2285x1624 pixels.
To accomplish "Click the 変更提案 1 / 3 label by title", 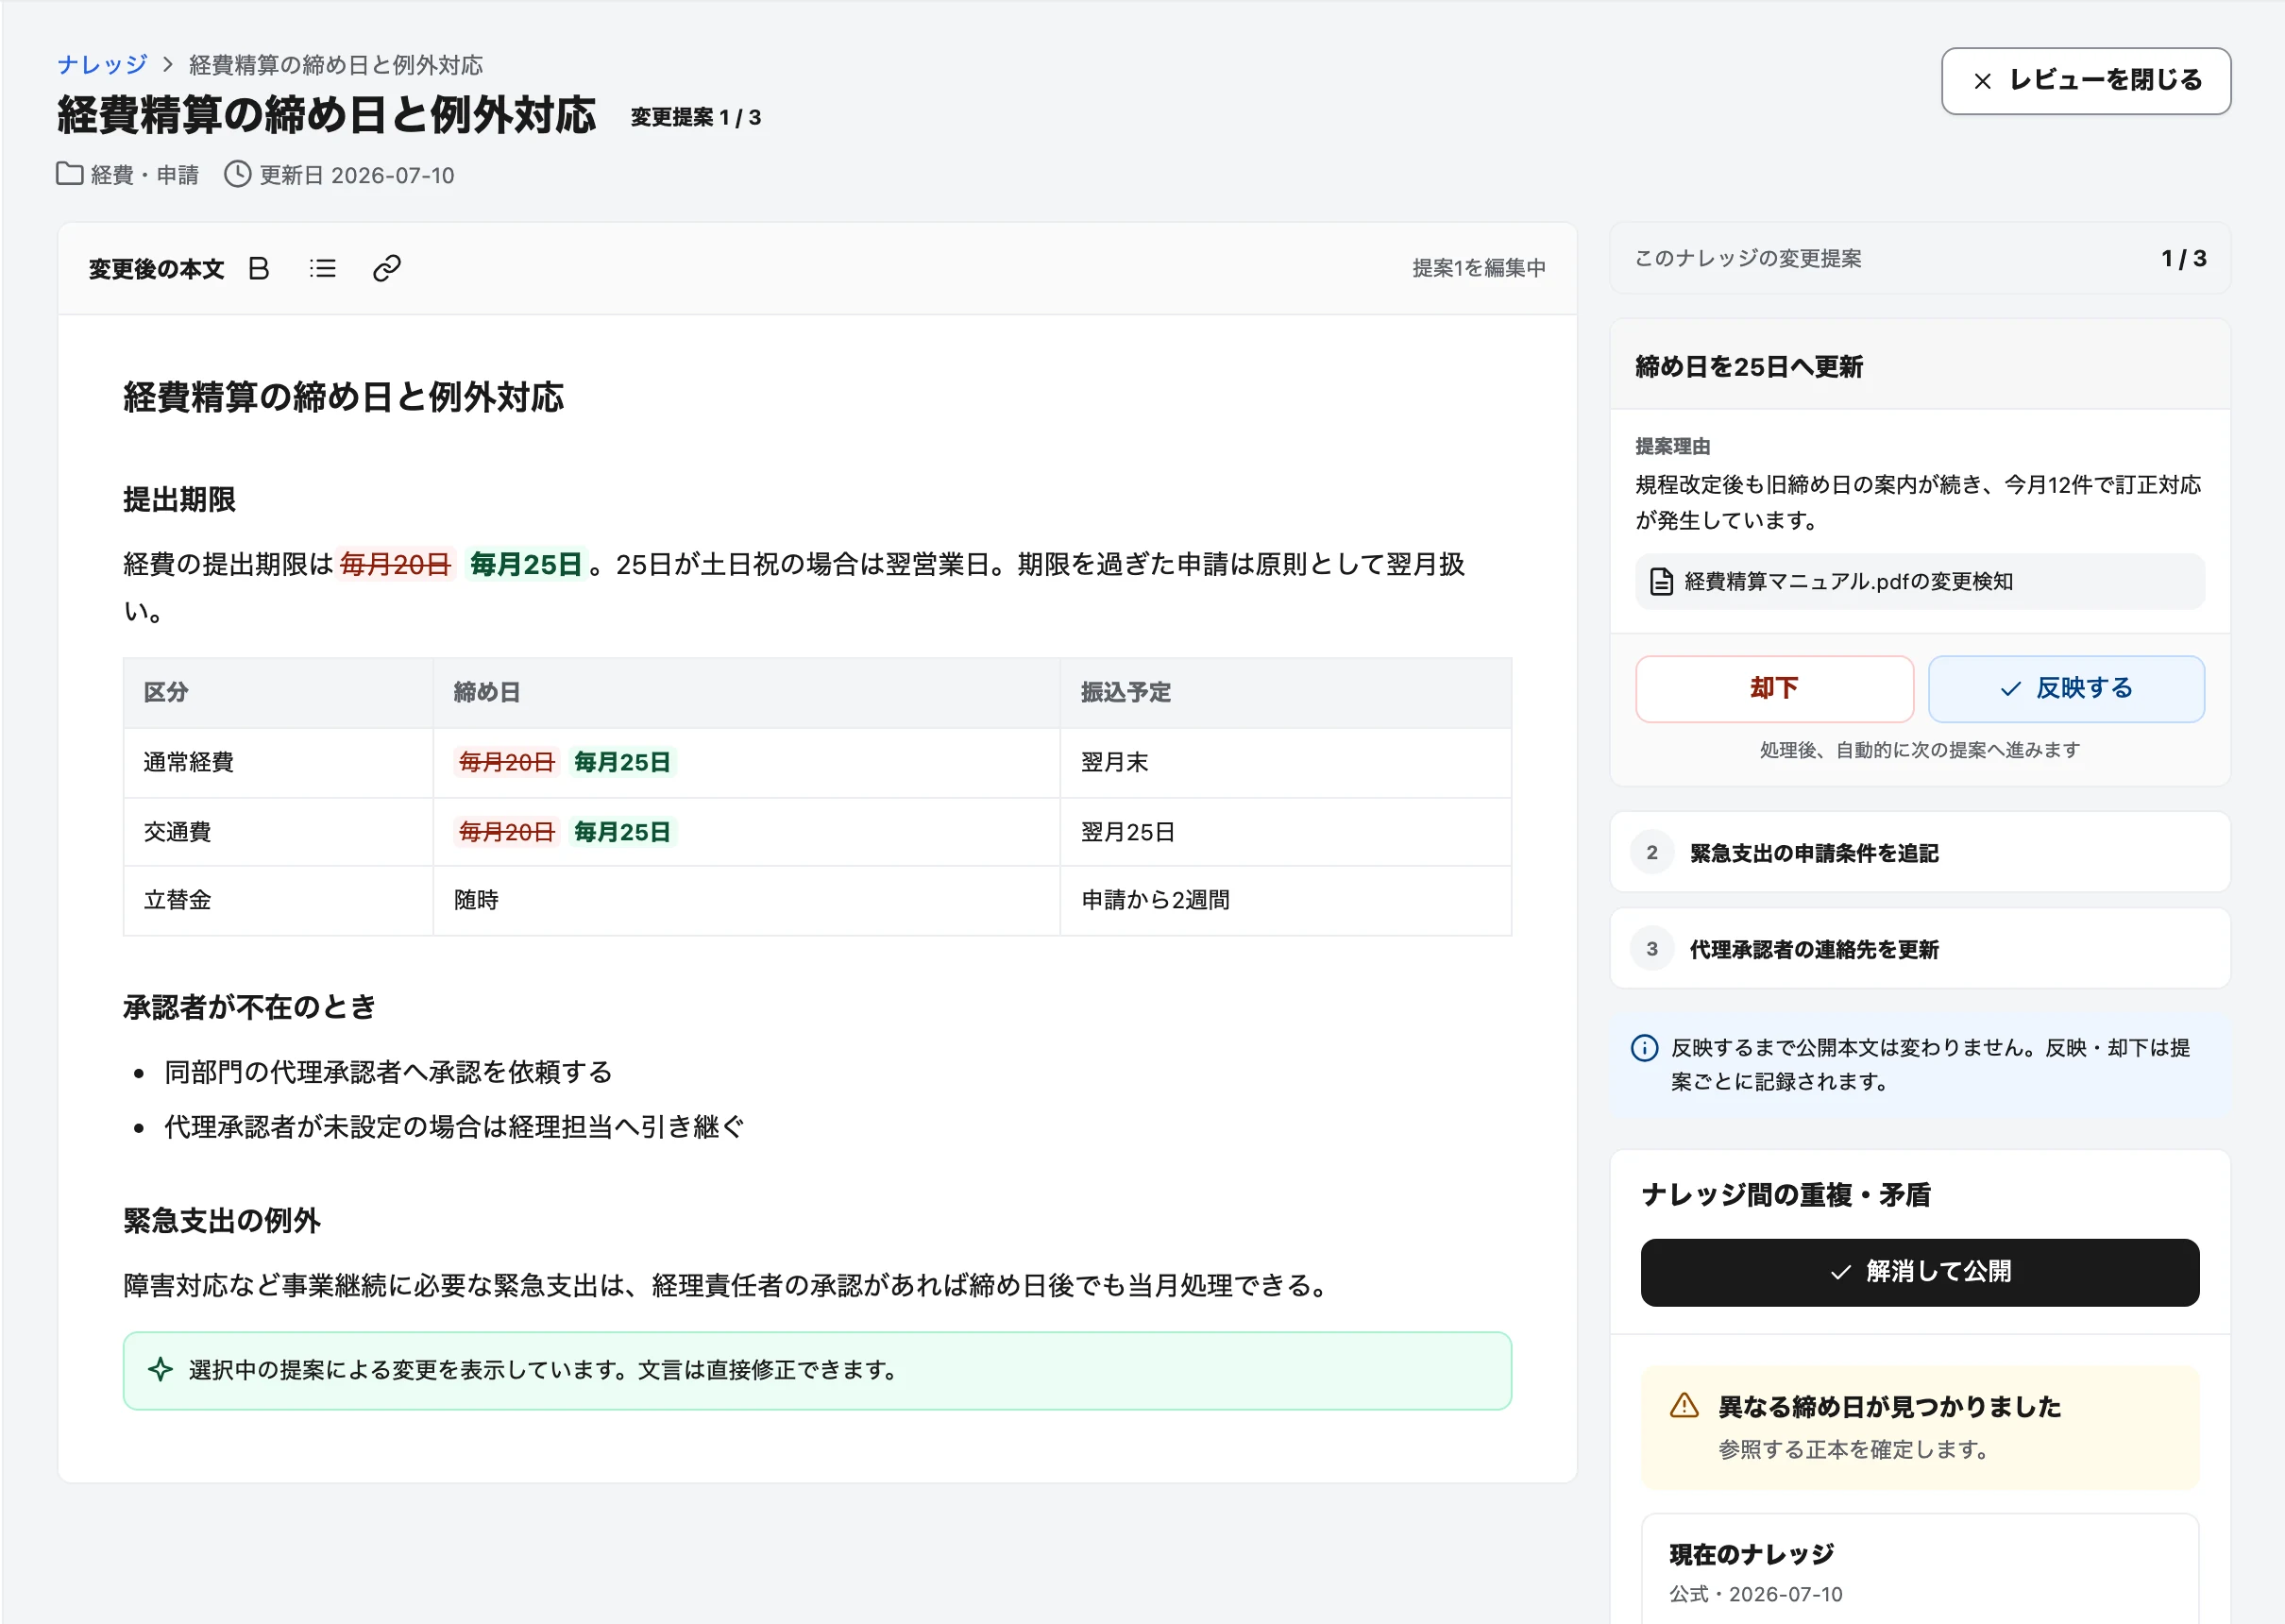I will click(x=696, y=118).
